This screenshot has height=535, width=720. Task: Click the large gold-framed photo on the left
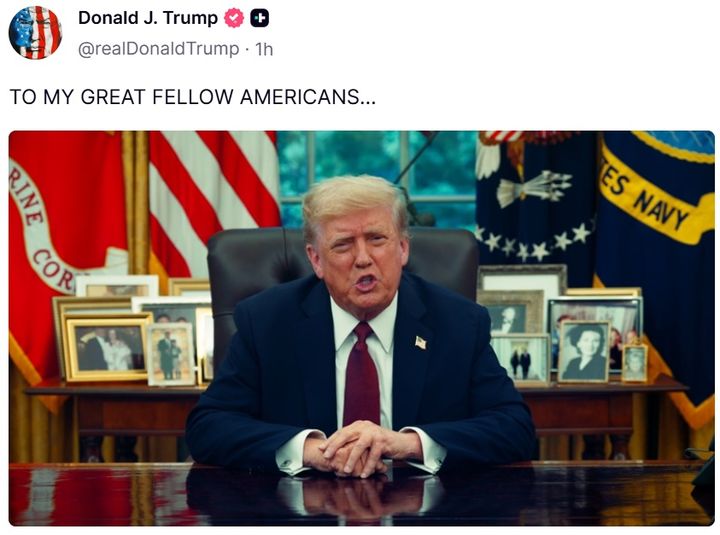pos(108,348)
